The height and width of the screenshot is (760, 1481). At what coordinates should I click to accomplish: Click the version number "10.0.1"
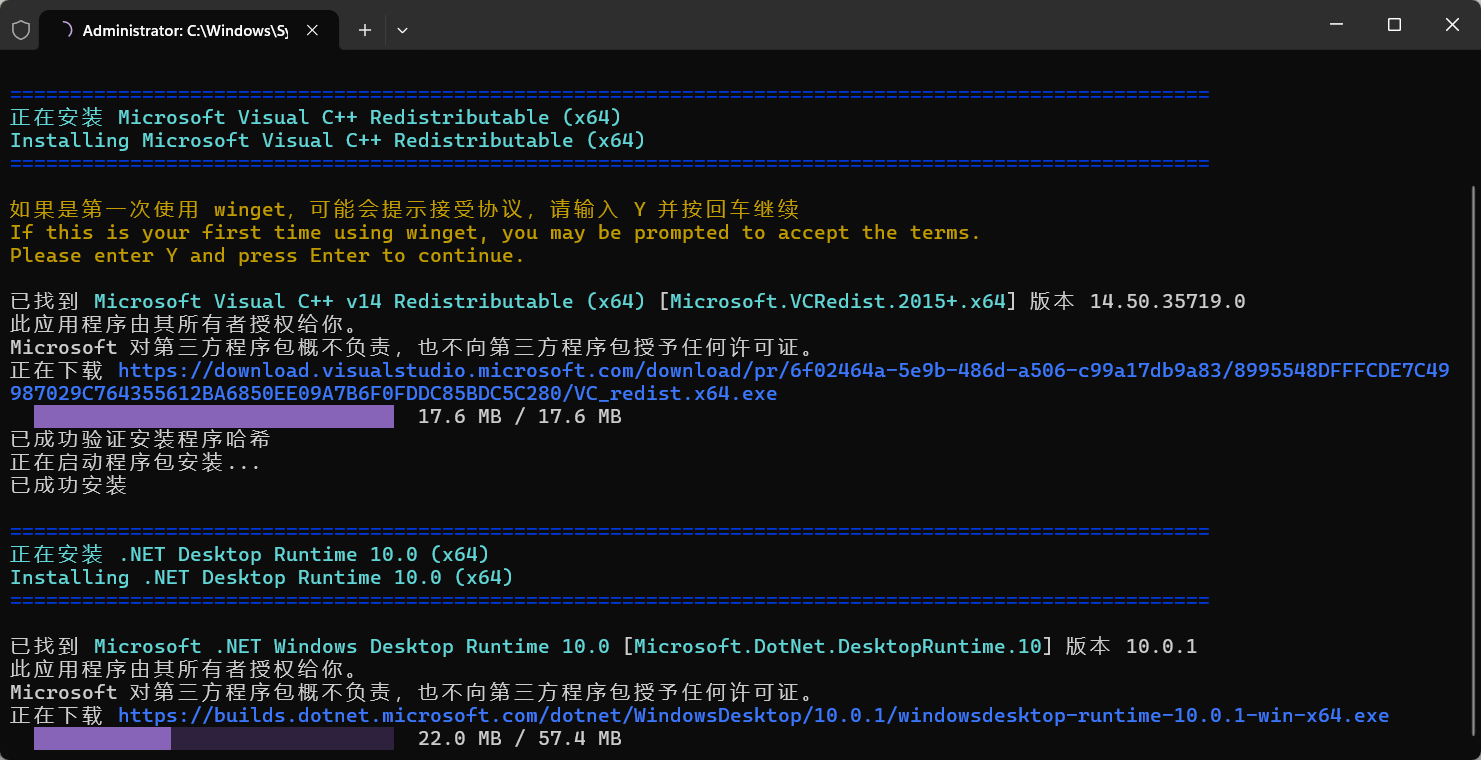(x=1162, y=647)
